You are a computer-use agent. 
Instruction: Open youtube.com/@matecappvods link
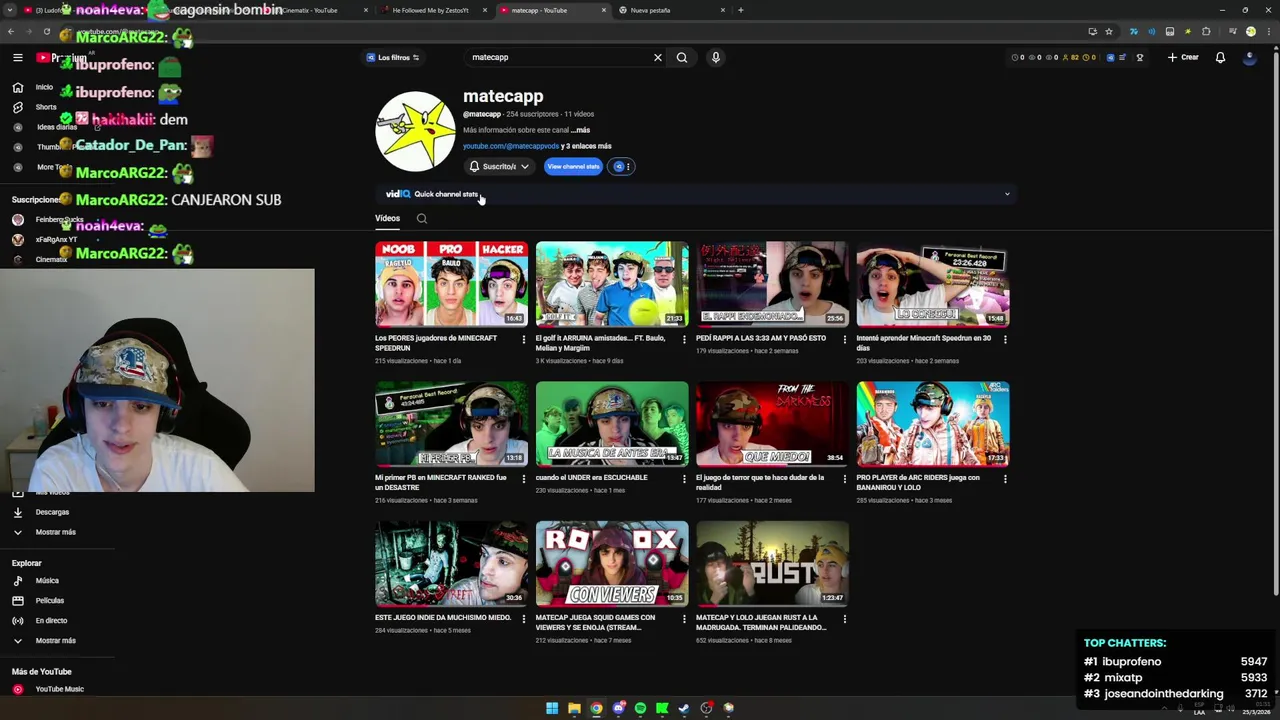[x=510, y=146]
